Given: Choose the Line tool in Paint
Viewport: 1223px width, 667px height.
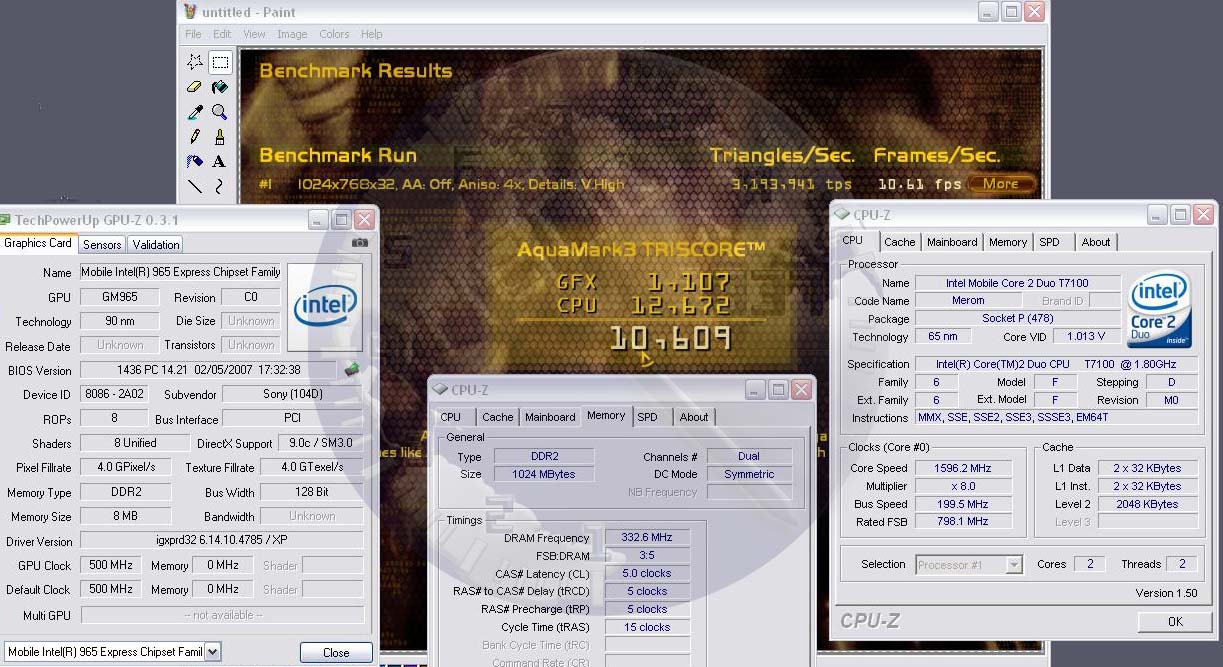Looking at the screenshot, I should point(196,186).
